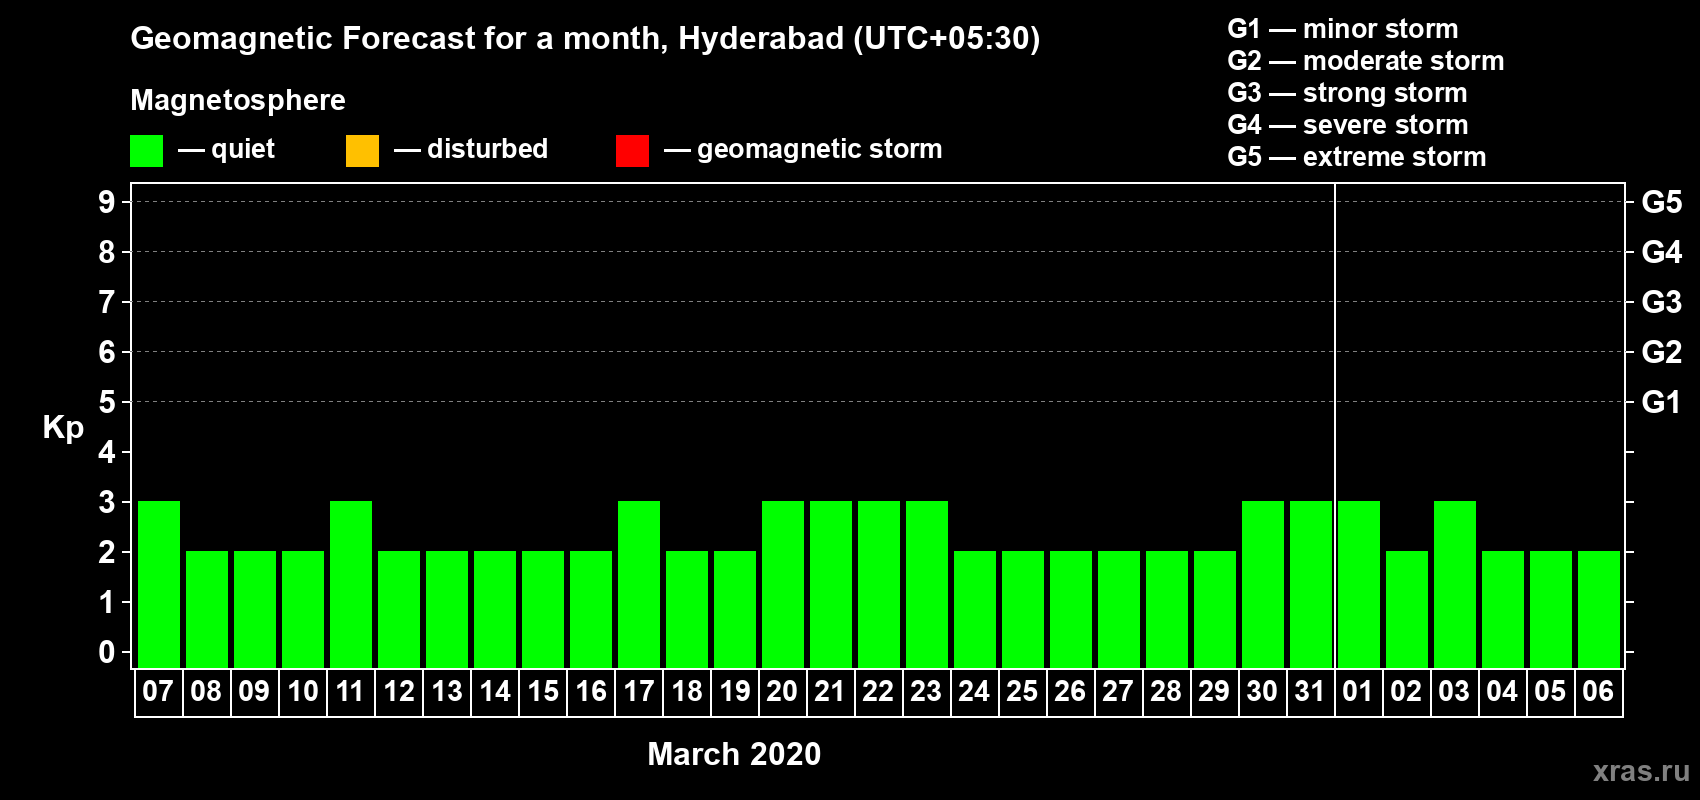Click date label 10 on the axis

pyautogui.click(x=302, y=692)
